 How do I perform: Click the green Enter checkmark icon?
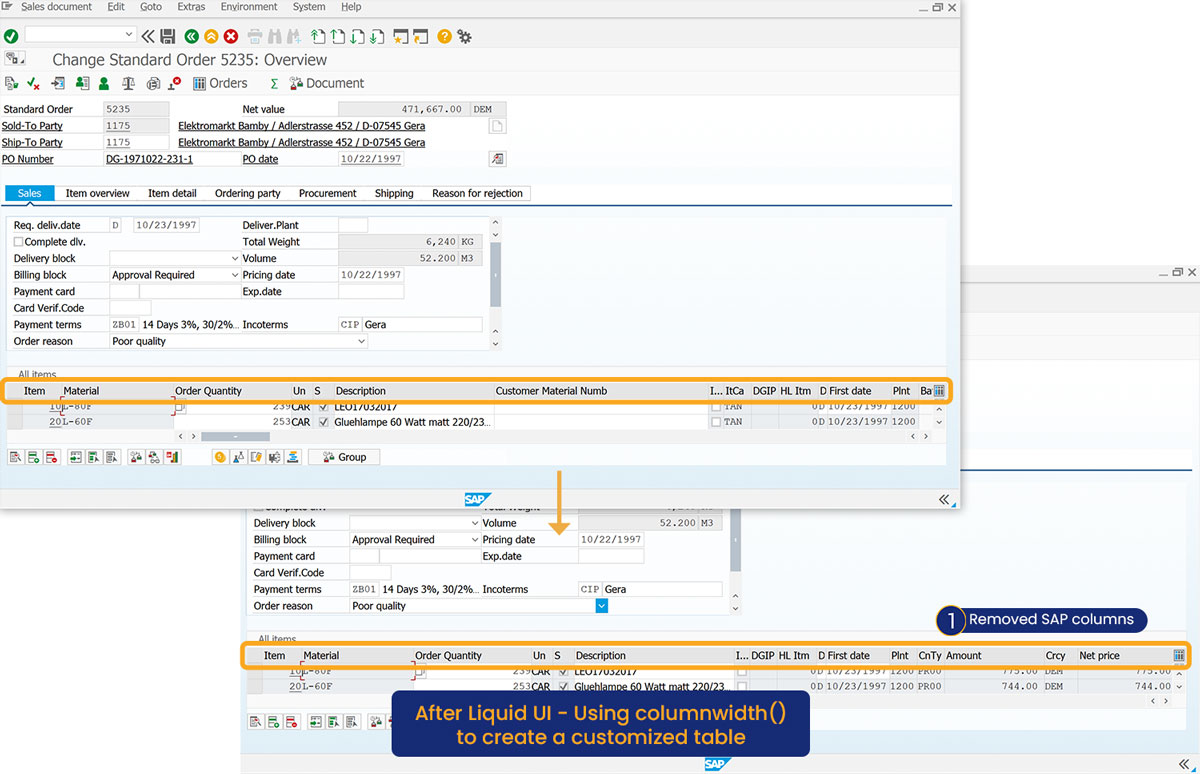(x=11, y=36)
